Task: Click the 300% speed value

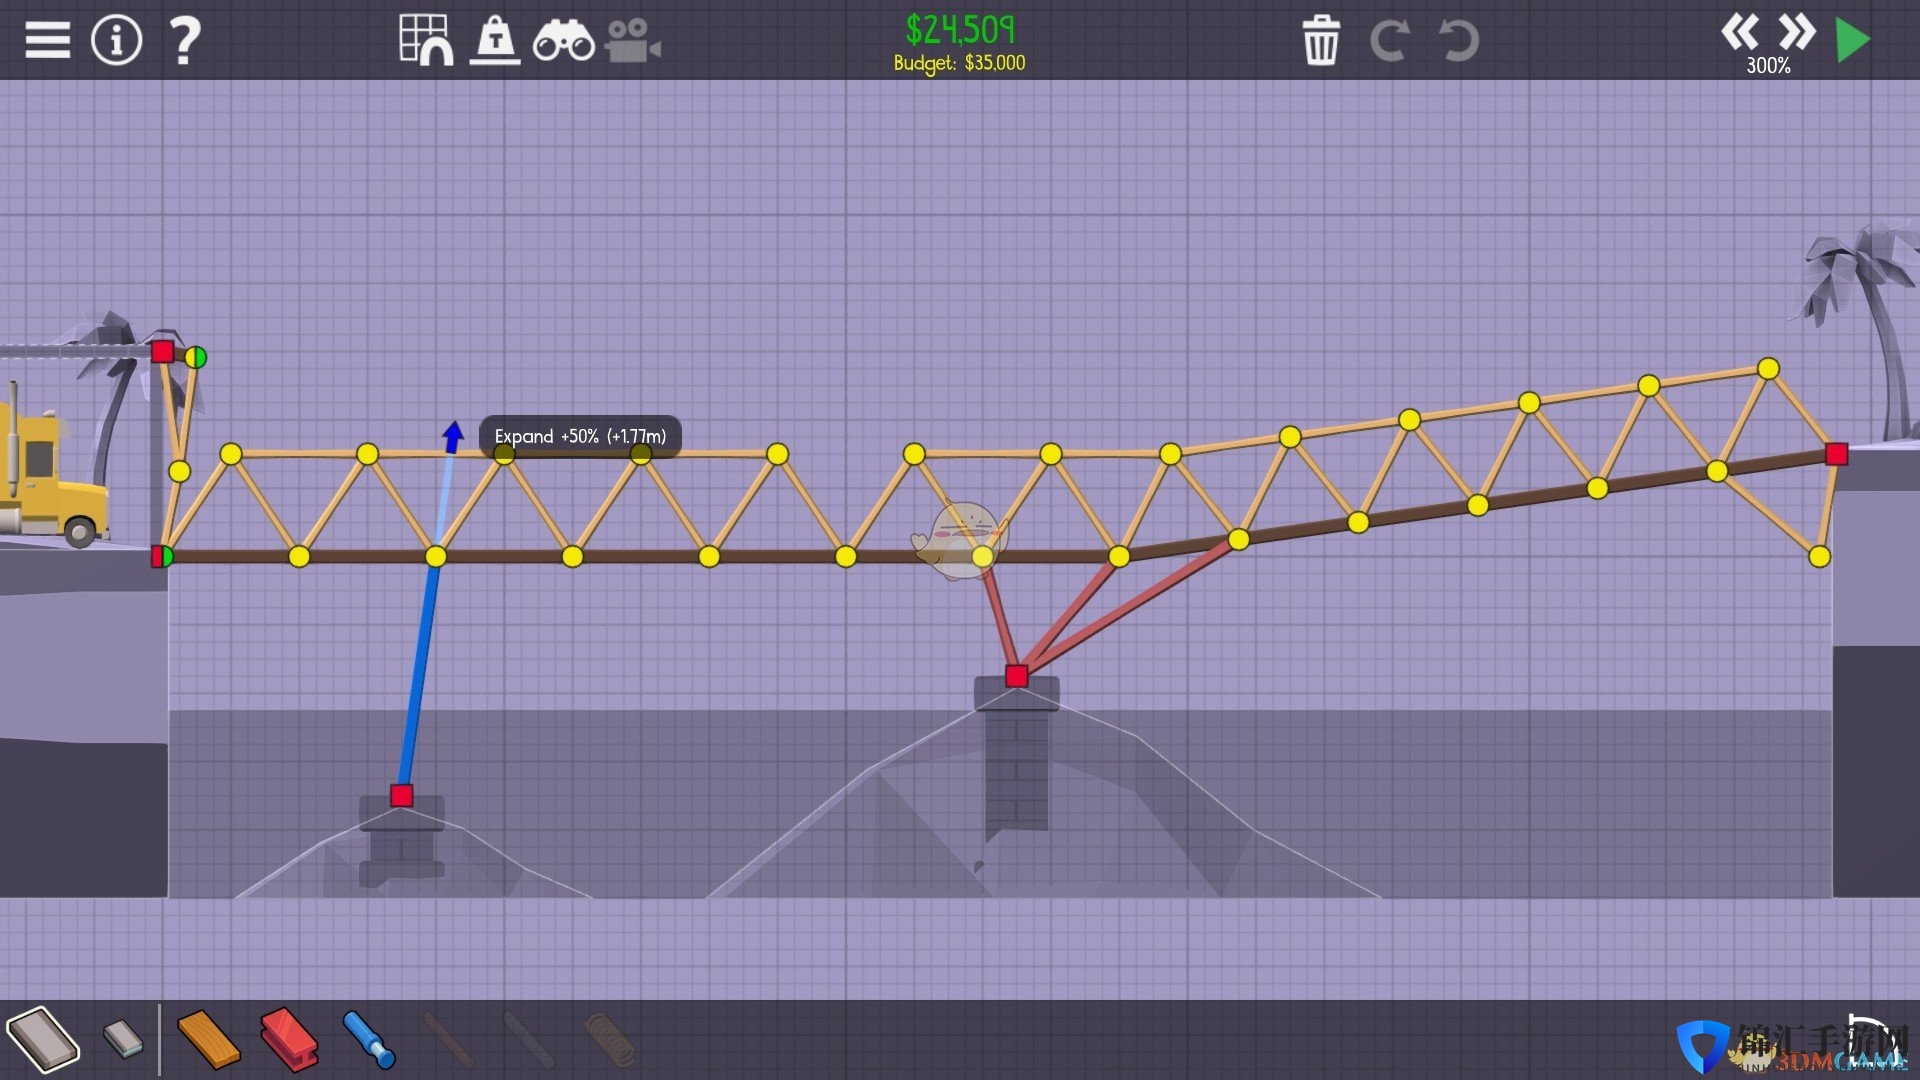Action: (x=1768, y=66)
